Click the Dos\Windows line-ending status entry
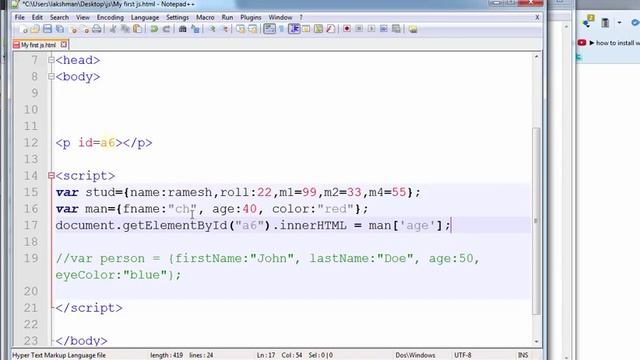Viewport: 640px width, 360px height. (x=415, y=355)
